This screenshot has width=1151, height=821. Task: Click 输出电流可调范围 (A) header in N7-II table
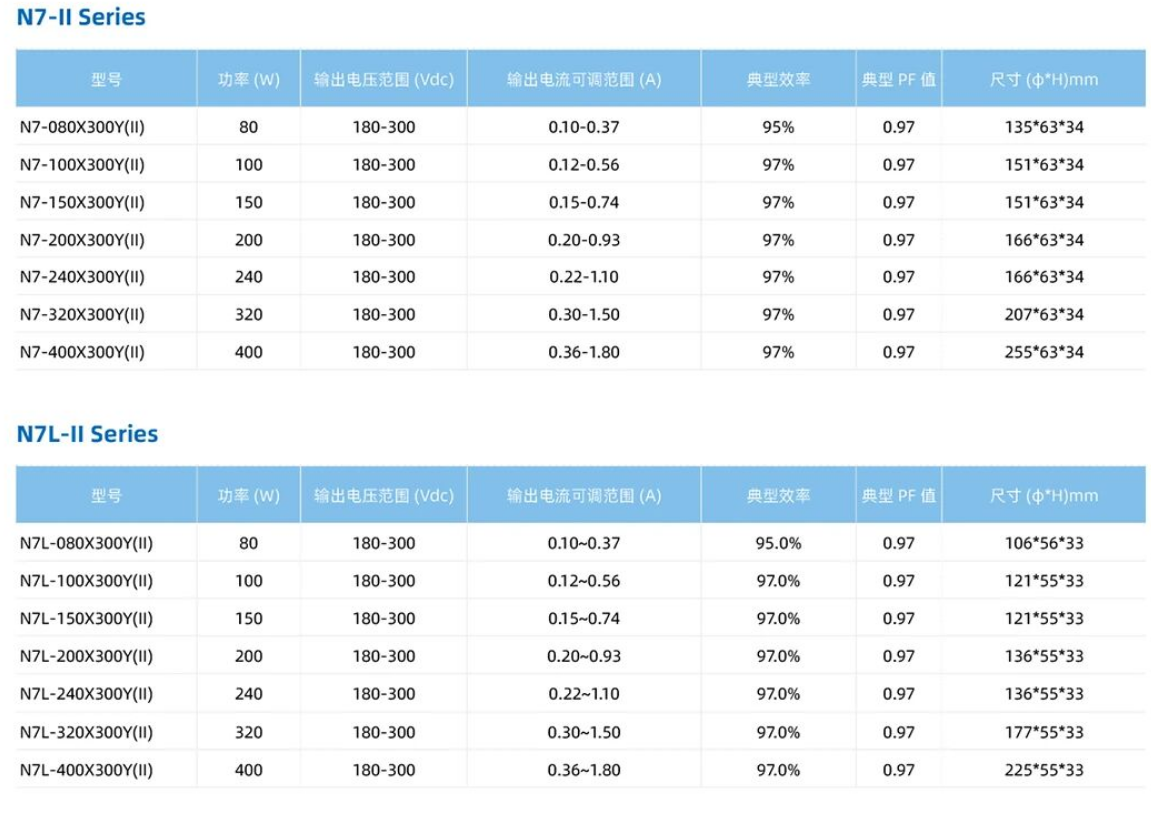pos(584,79)
